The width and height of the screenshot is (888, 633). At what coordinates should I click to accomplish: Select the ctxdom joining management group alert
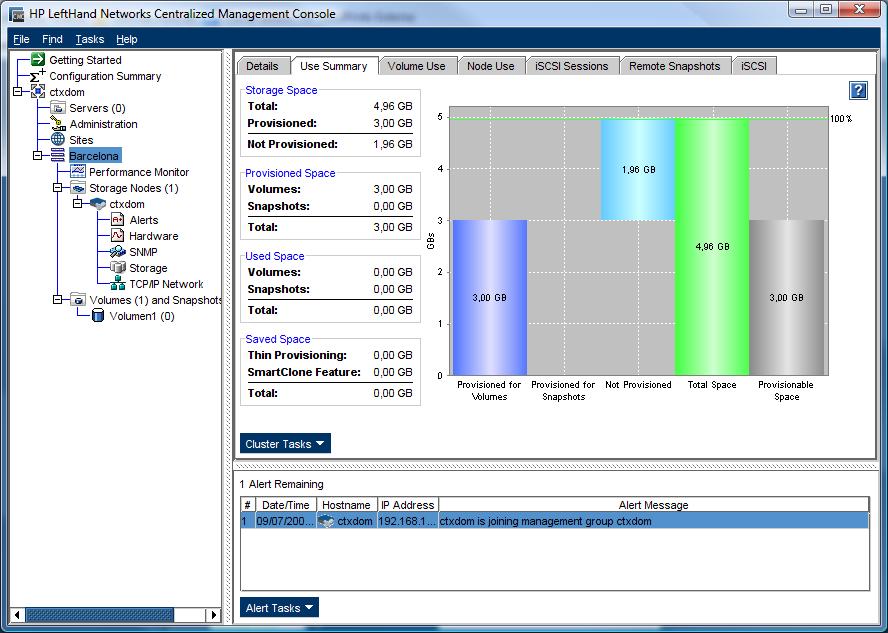[554, 521]
